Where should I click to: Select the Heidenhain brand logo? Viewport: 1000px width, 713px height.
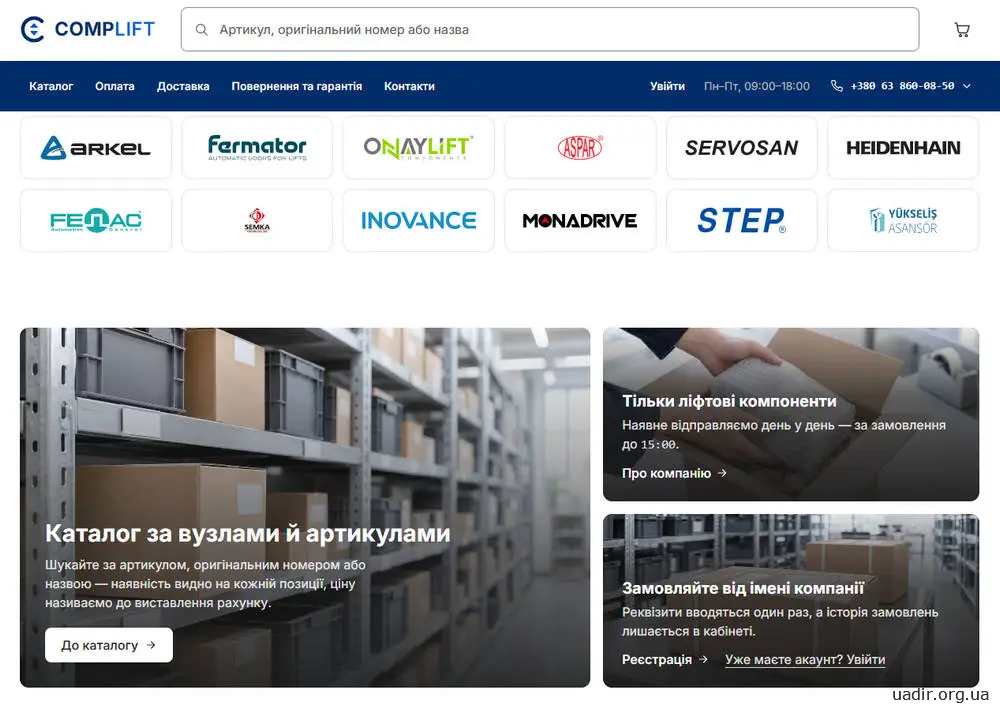903,147
